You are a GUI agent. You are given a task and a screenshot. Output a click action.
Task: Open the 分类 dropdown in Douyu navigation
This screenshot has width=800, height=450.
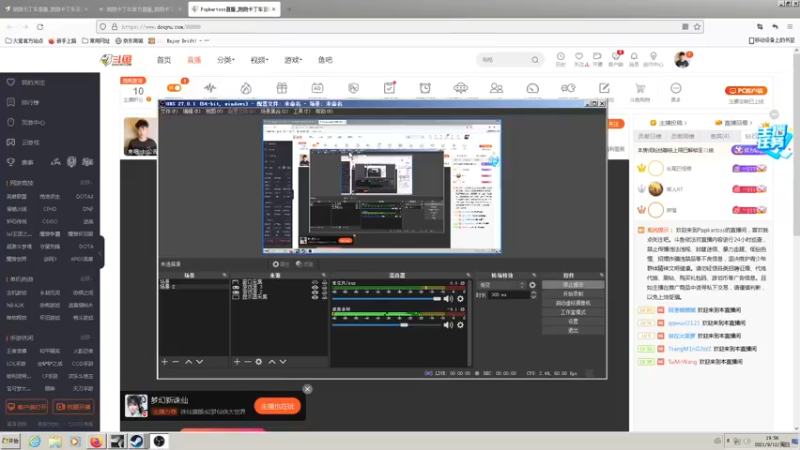[x=226, y=60]
